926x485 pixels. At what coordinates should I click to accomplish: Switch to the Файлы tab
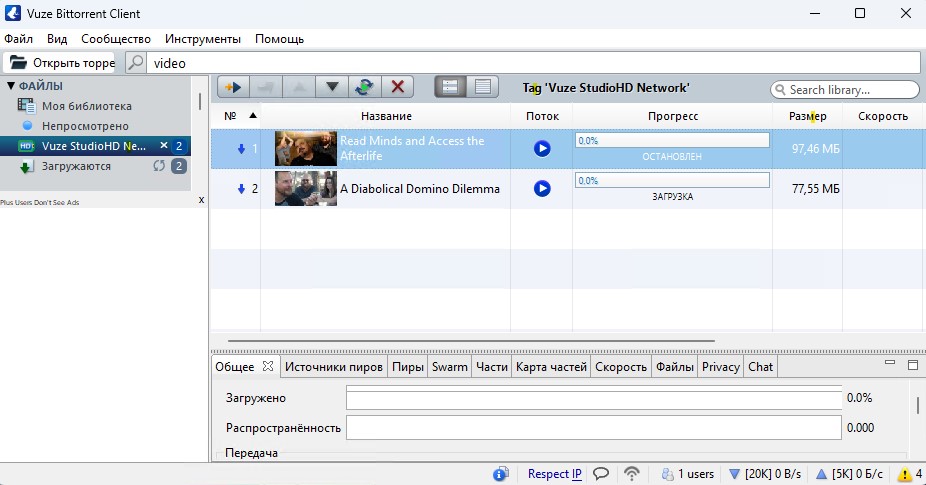[x=674, y=367]
